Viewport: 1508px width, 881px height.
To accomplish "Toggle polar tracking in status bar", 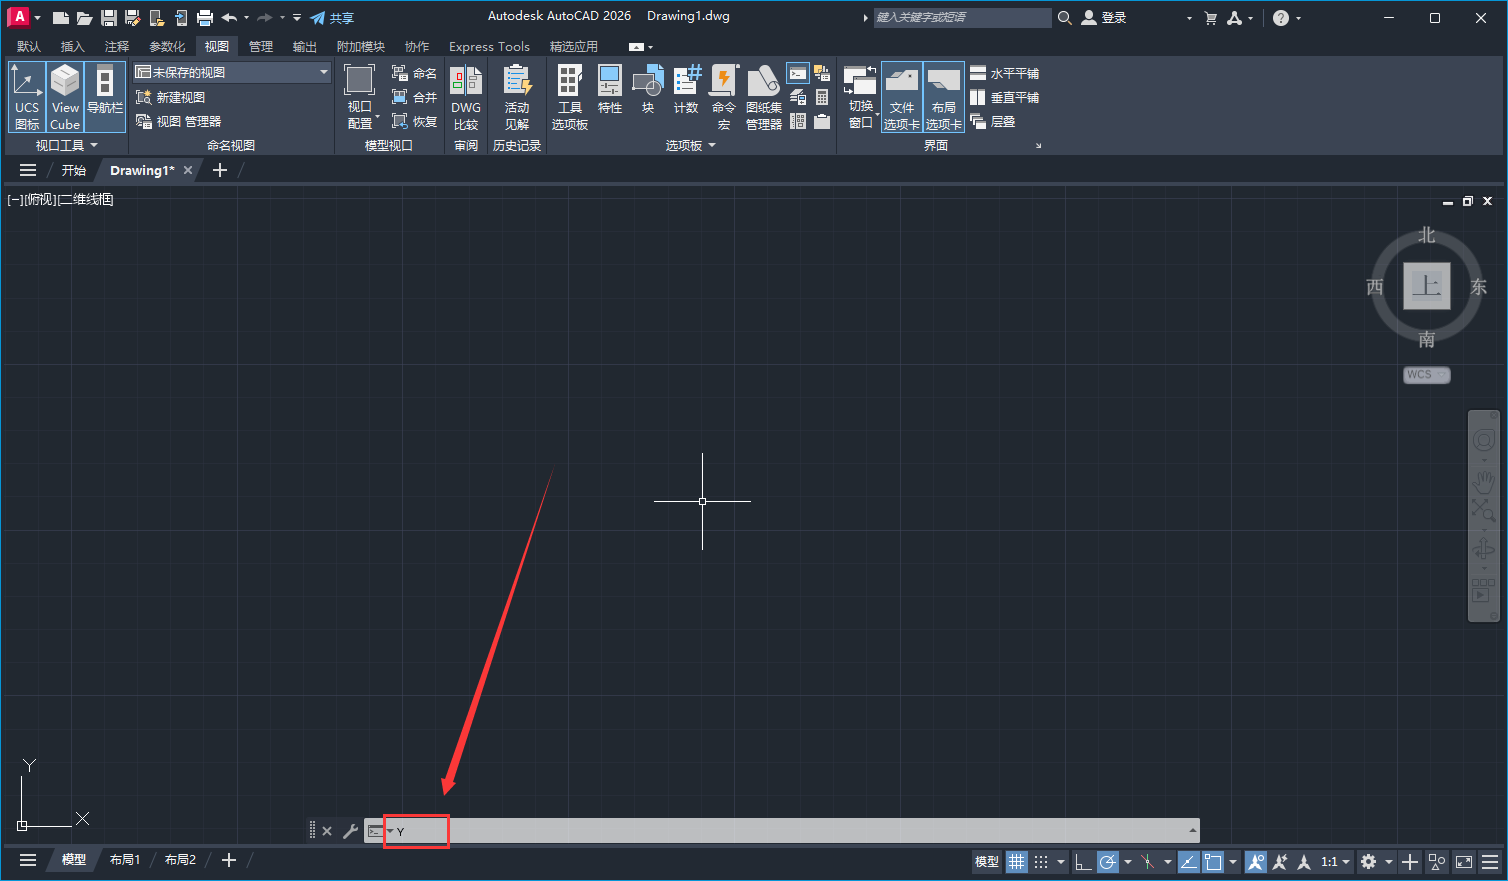I will 1108,861.
